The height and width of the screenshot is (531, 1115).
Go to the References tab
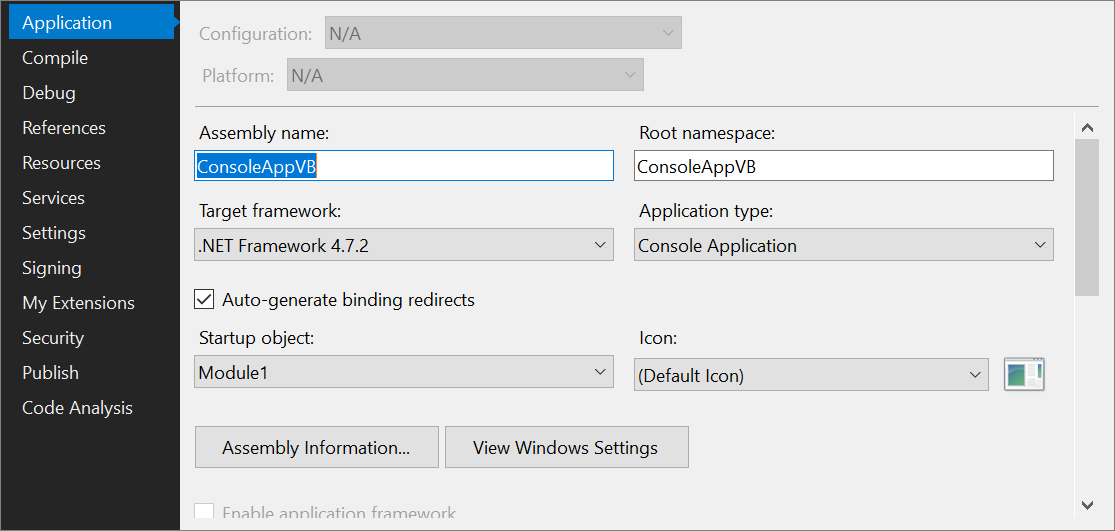point(63,128)
